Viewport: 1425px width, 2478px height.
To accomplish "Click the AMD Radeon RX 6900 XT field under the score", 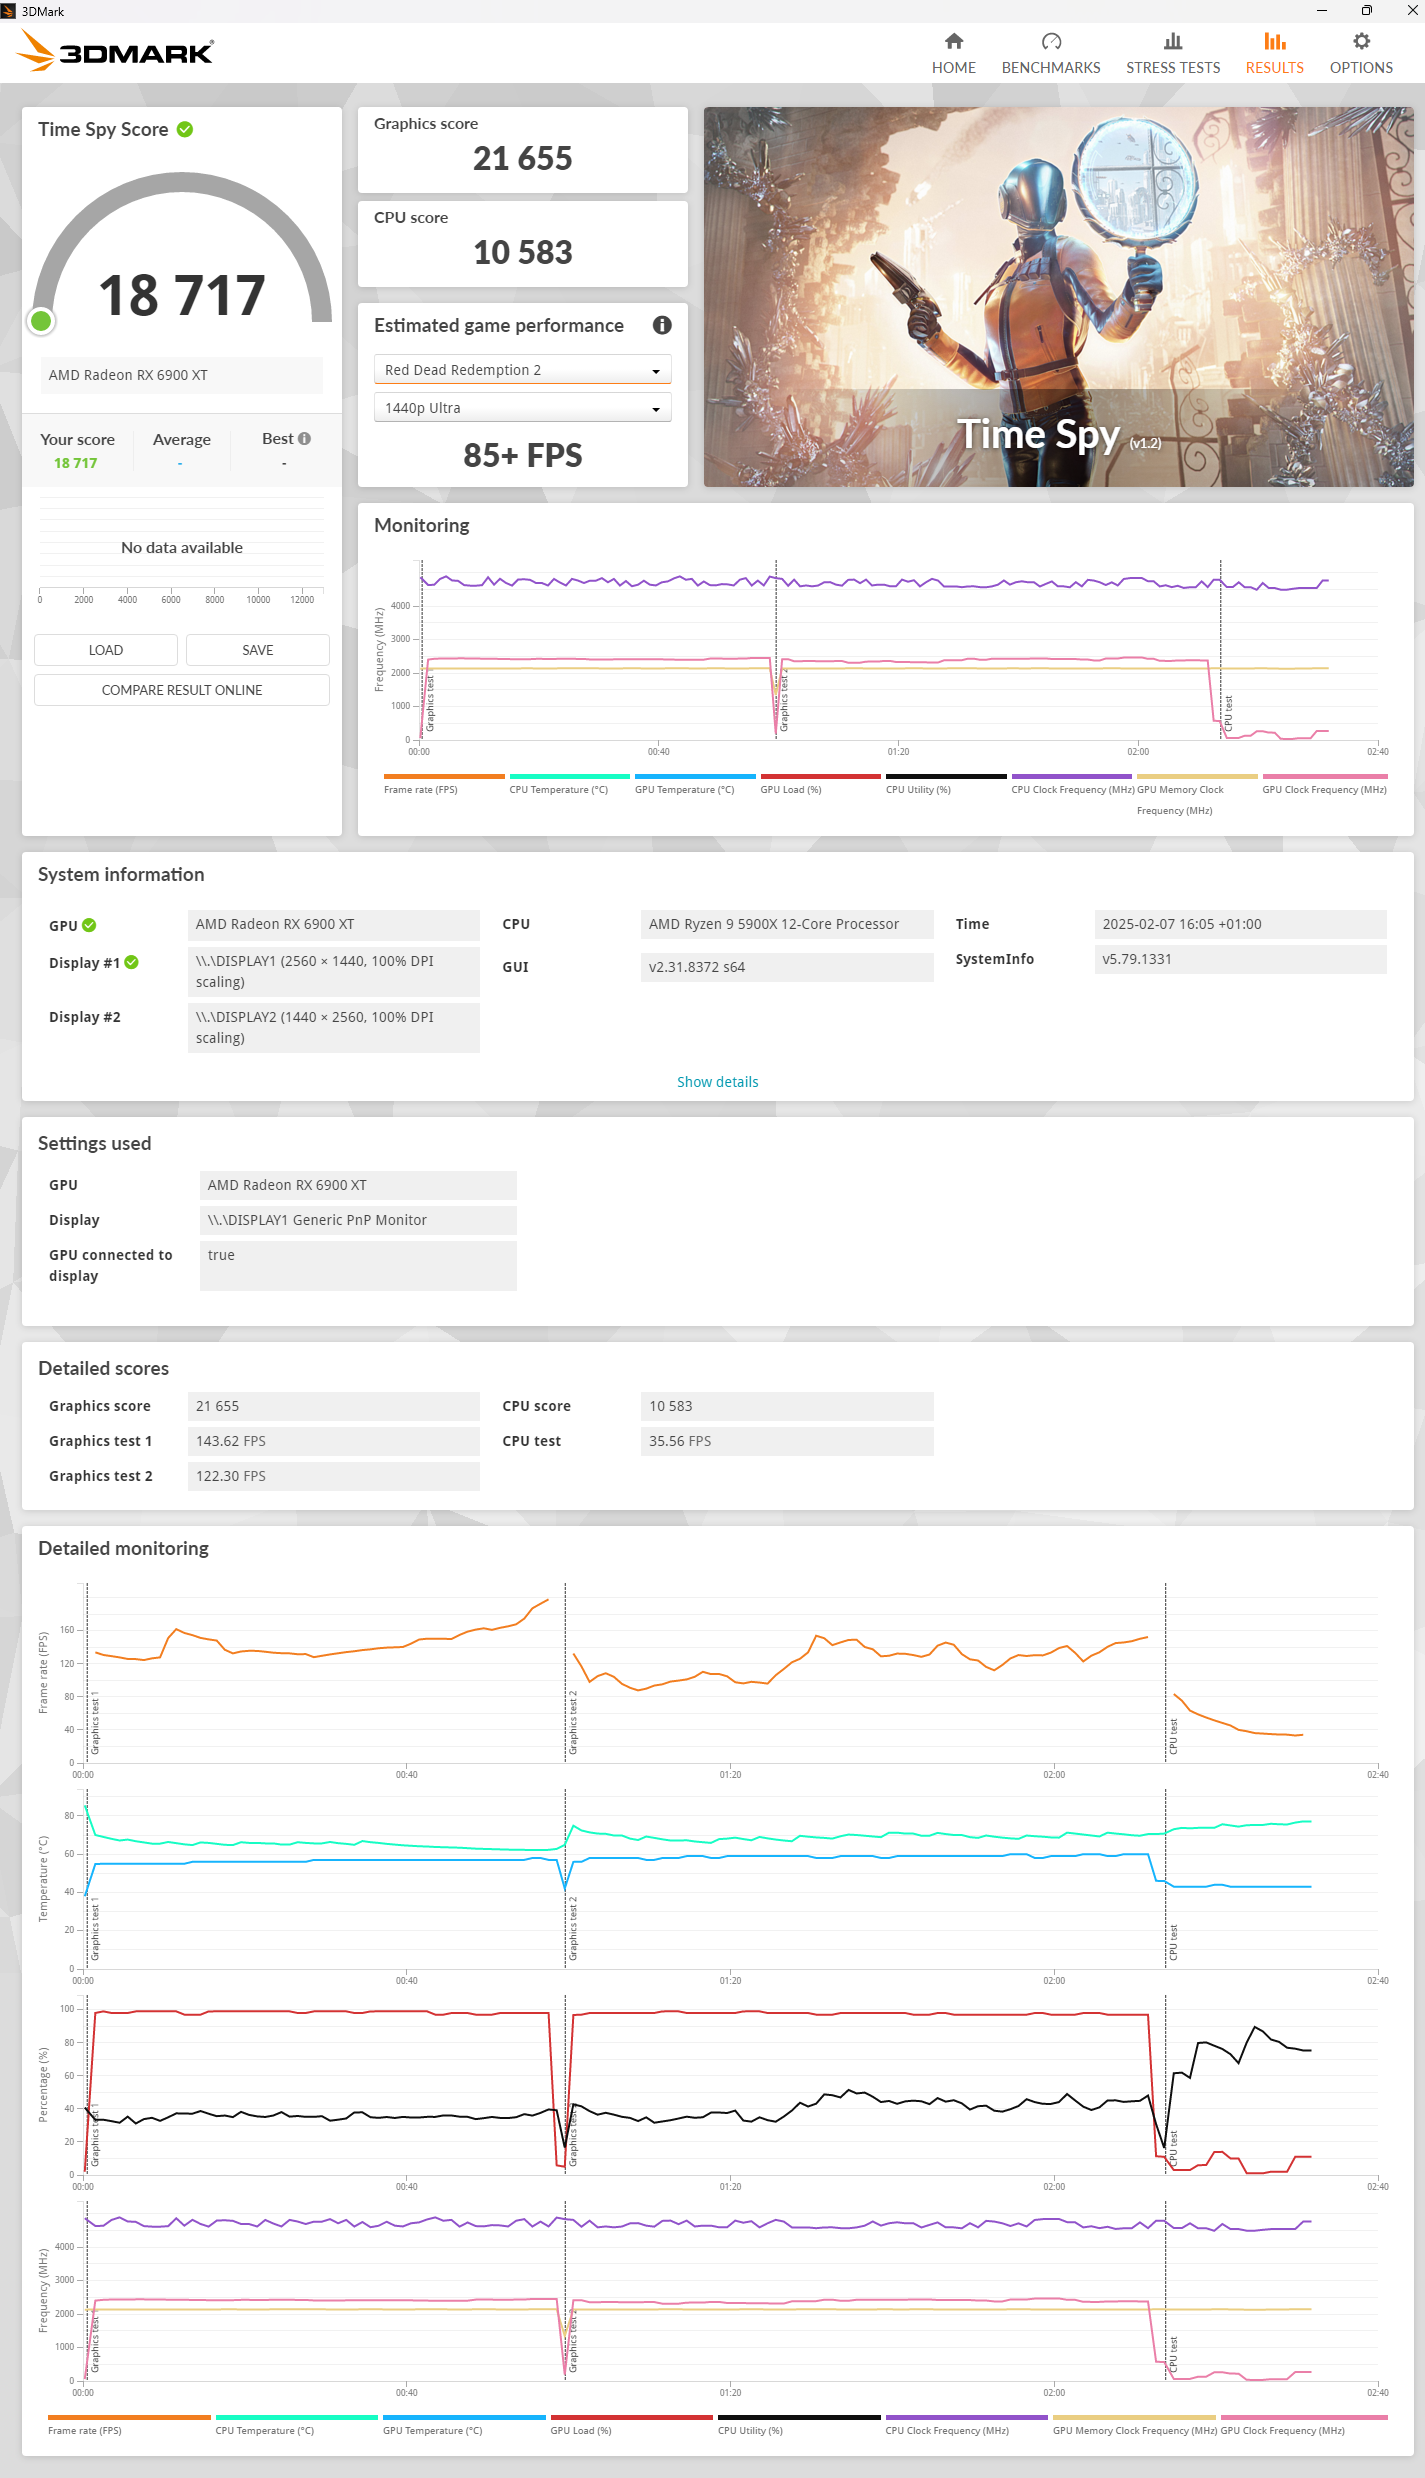I will 182,375.
